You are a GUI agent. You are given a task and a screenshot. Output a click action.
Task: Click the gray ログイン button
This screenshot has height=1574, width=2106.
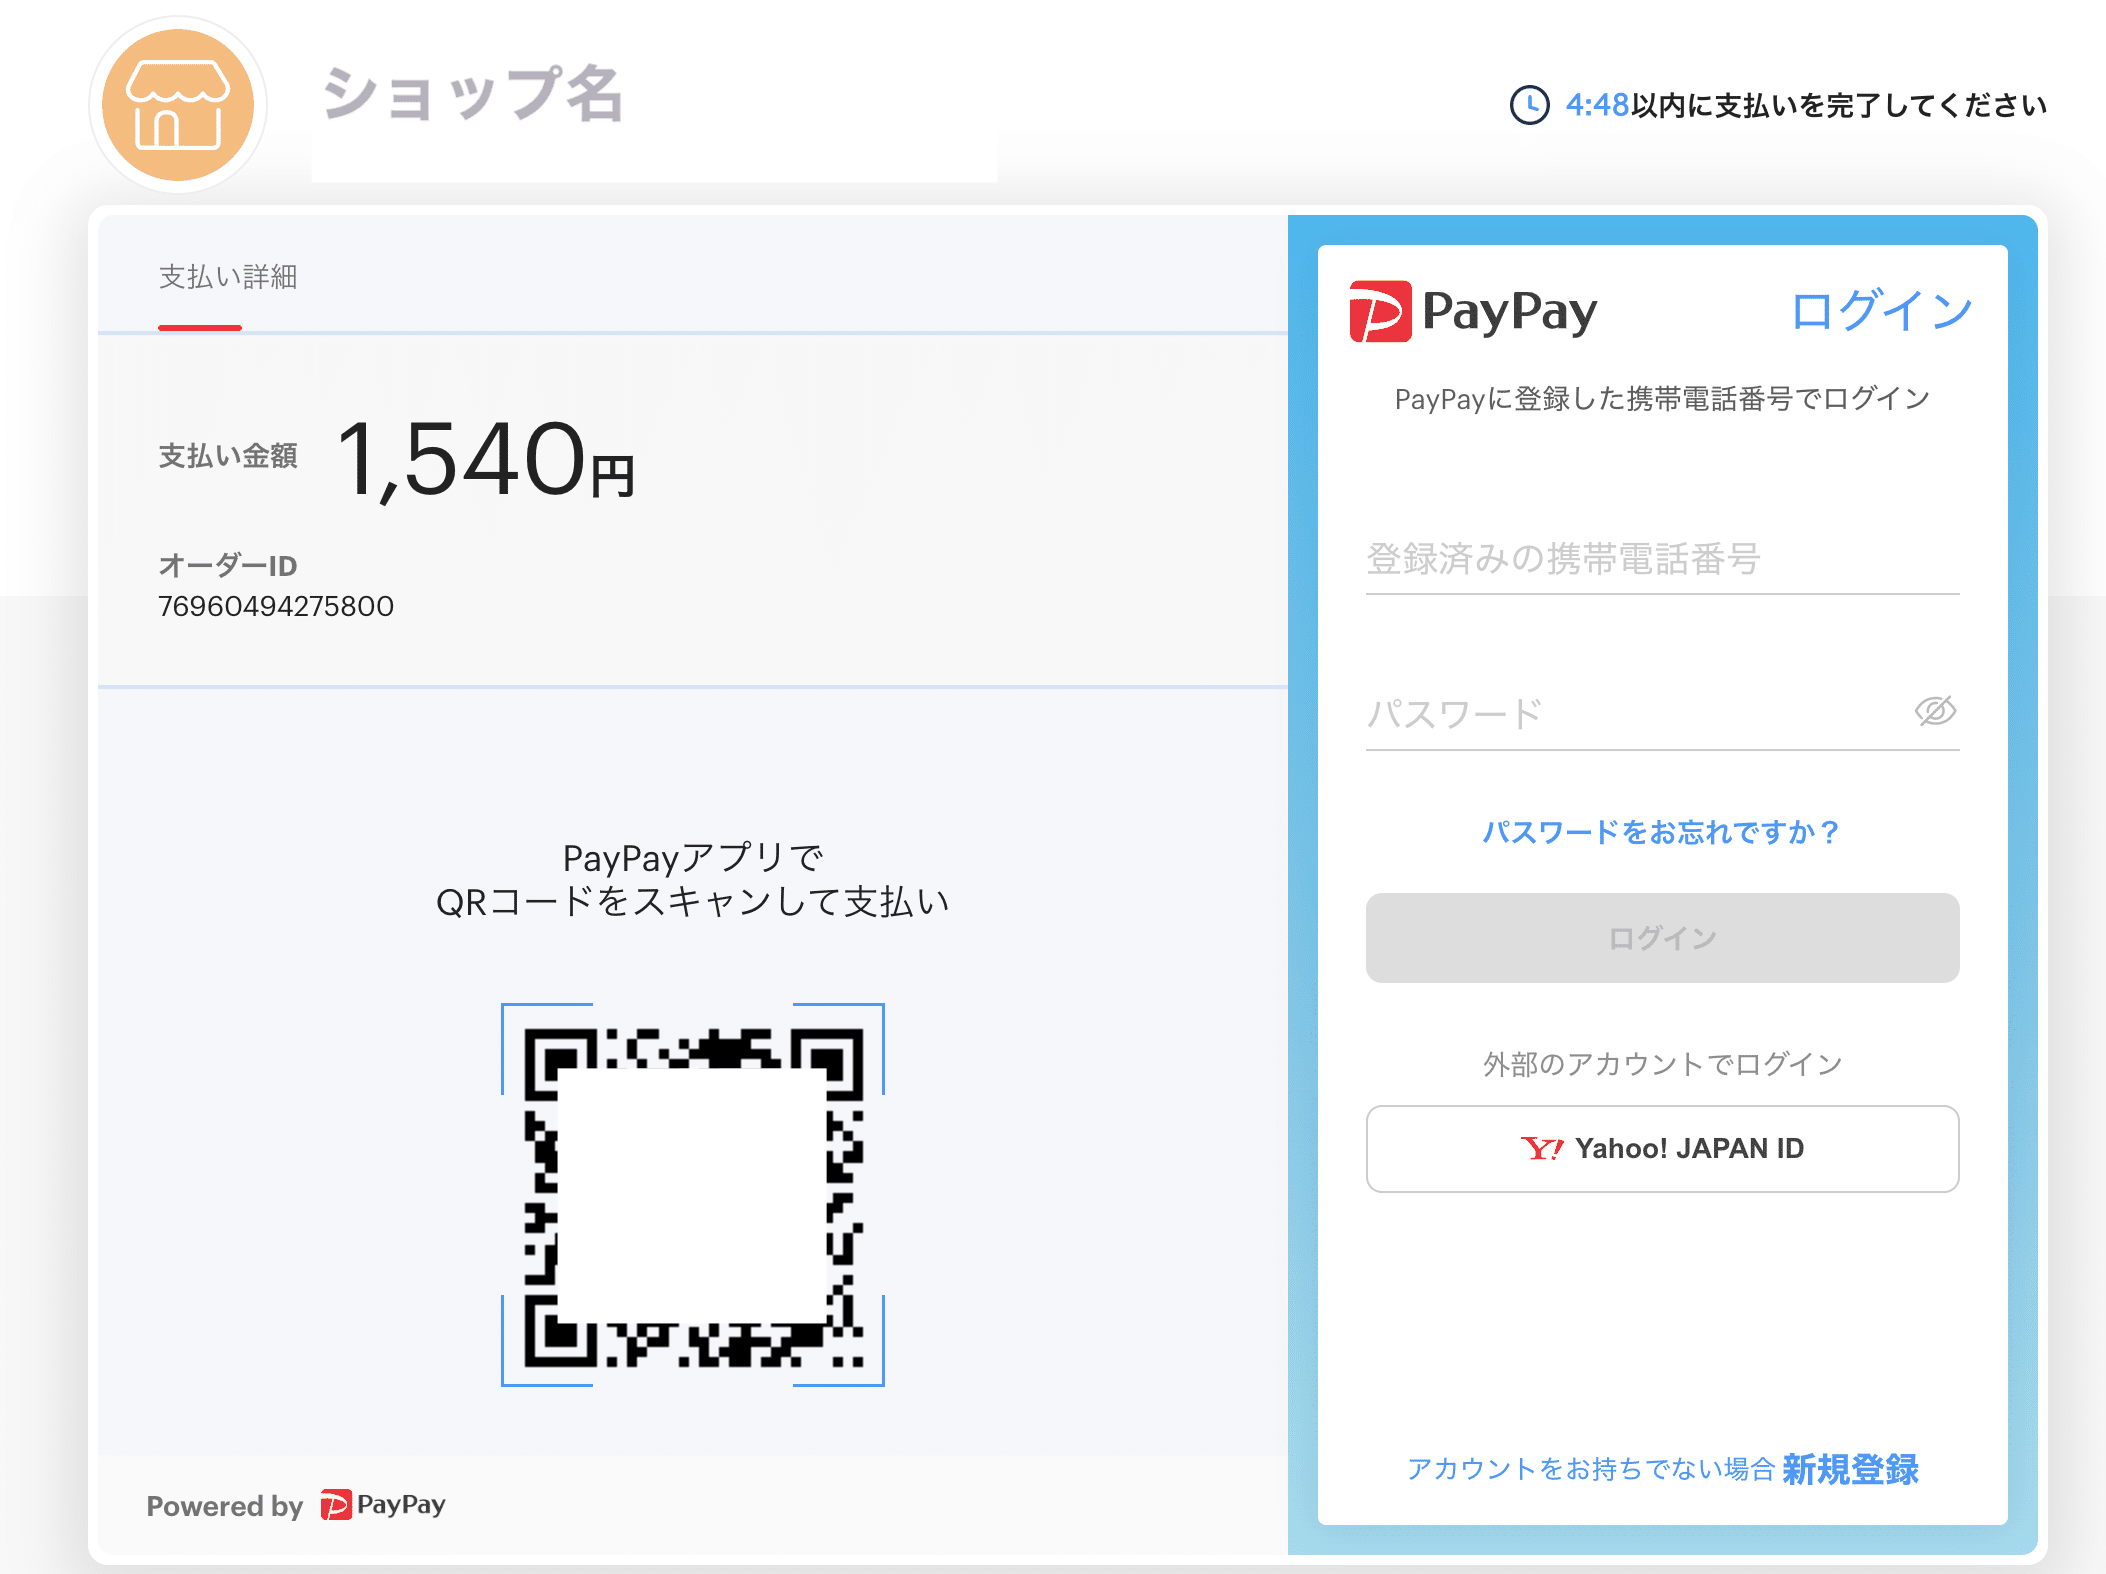tap(1662, 938)
